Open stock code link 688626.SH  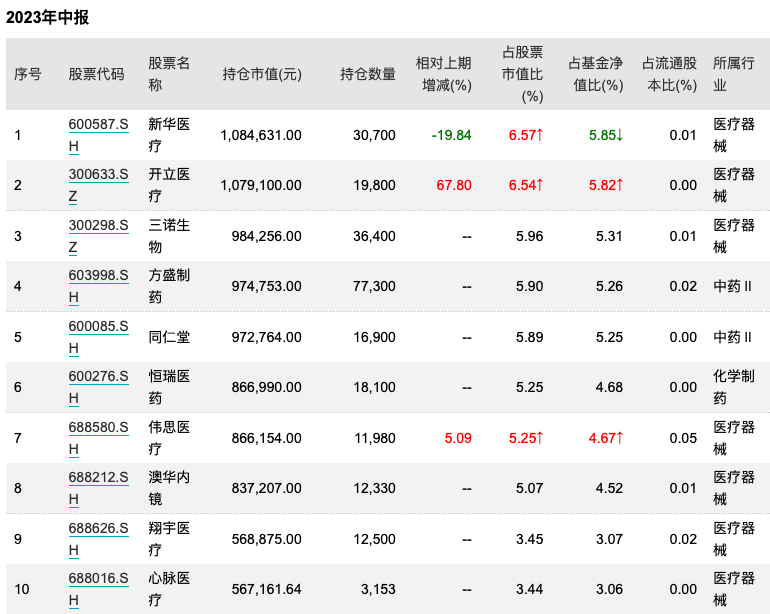[x=98, y=539]
